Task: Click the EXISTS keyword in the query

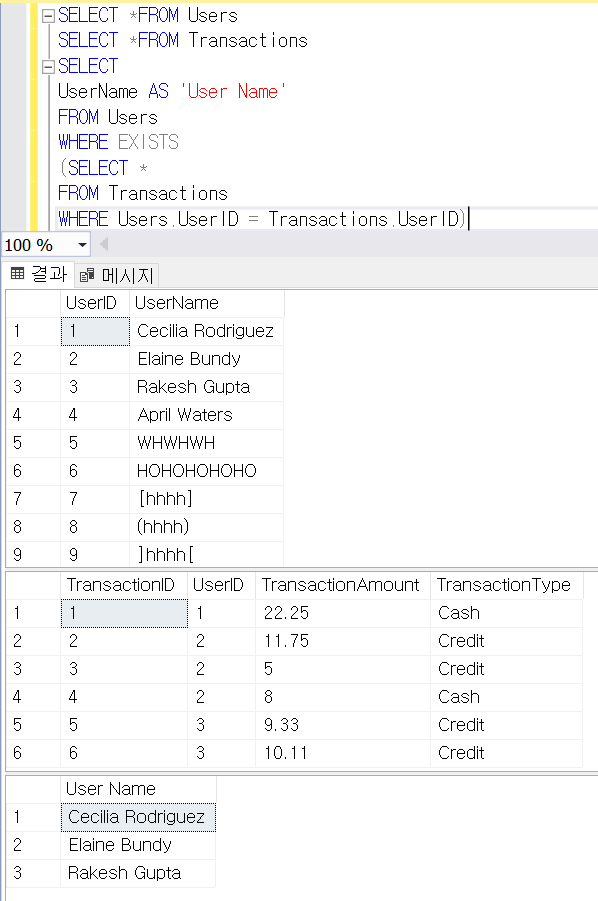Action: click(148, 143)
